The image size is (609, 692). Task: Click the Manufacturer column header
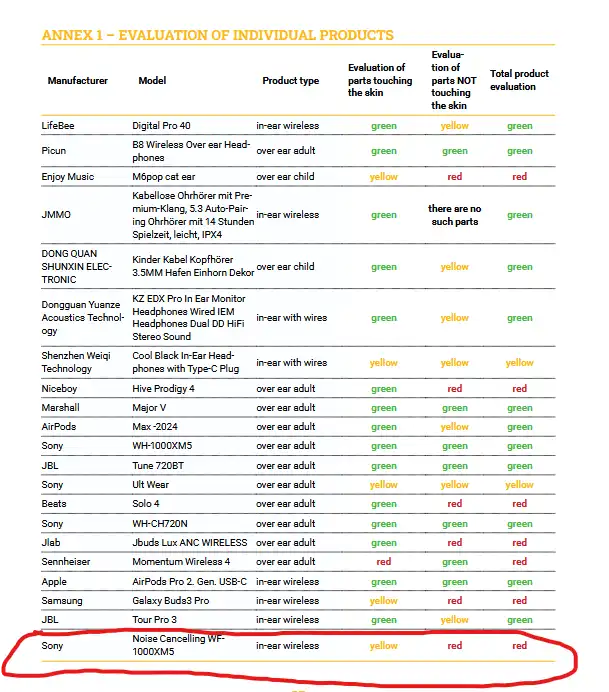pyautogui.click(x=77, y=80)
